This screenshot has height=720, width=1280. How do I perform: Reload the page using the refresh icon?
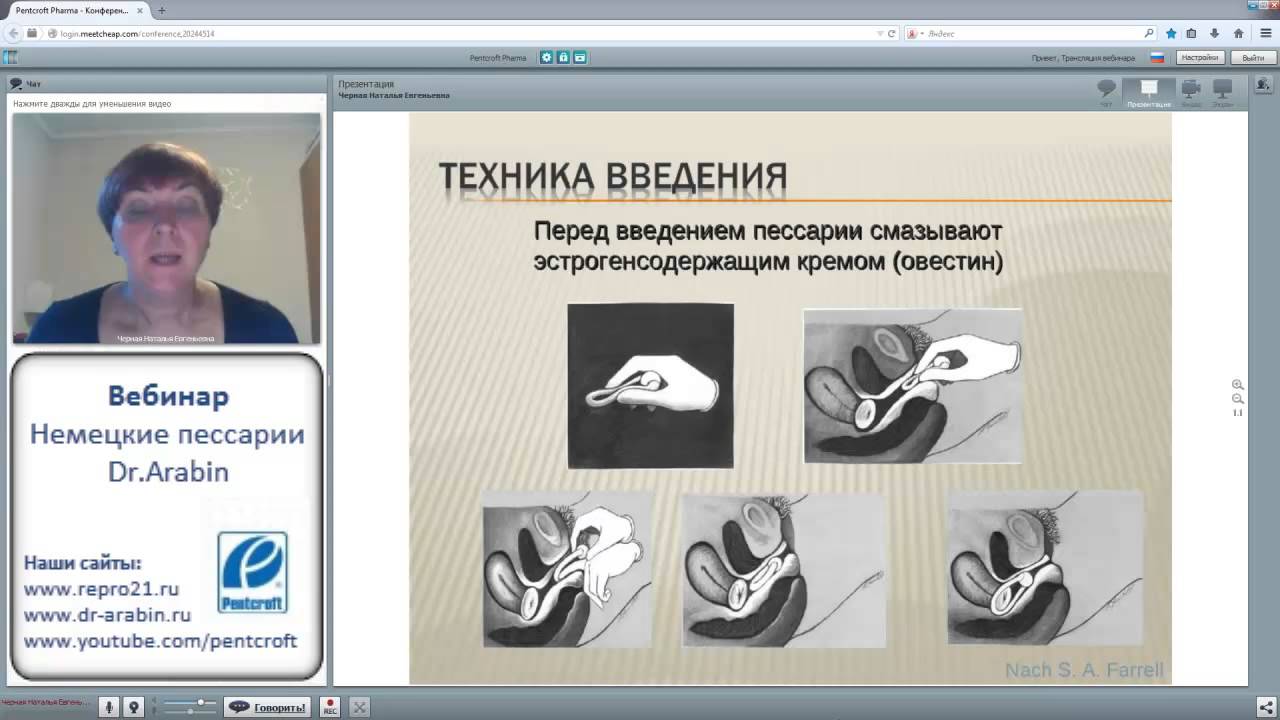click(x=891, y=33)
